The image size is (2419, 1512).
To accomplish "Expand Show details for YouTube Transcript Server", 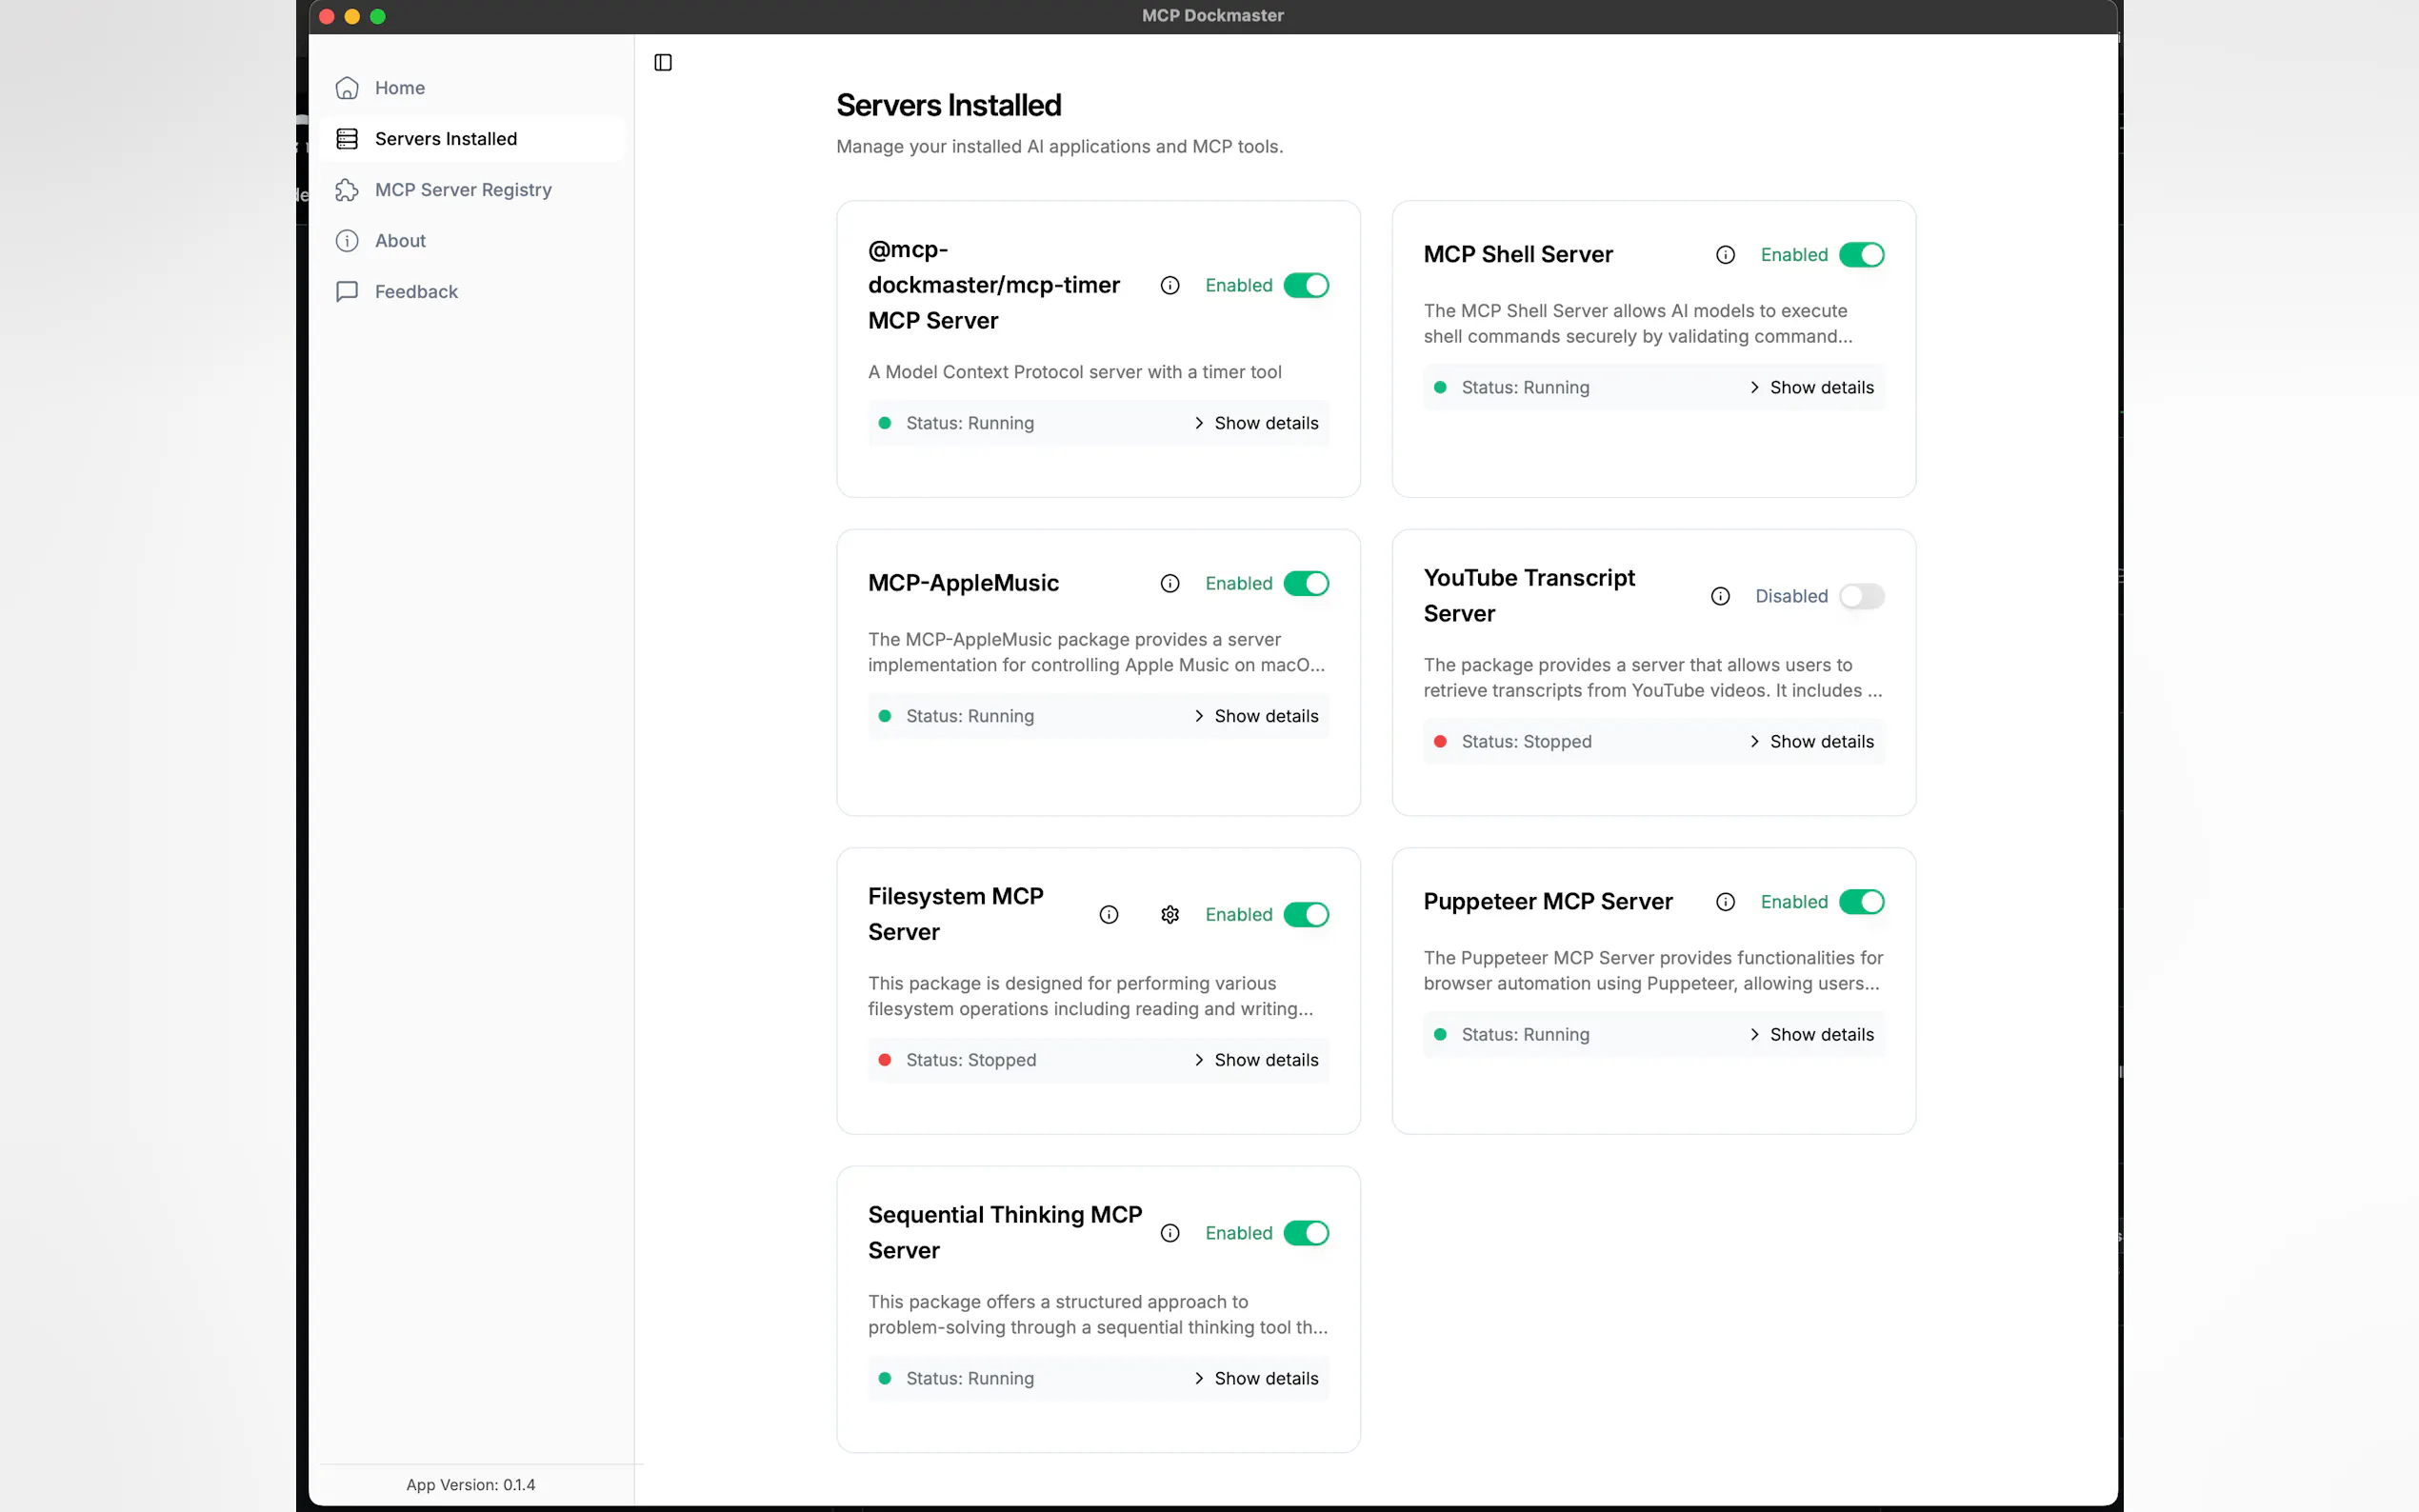I will pos(1811,741).
